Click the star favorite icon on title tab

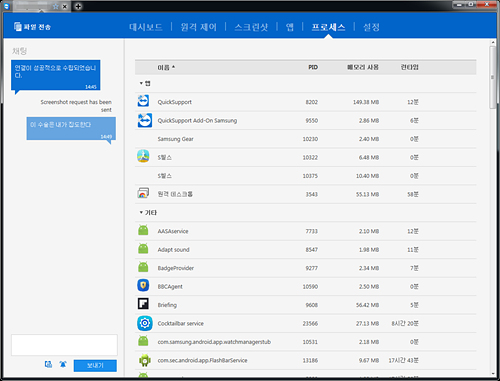[56, 6]
